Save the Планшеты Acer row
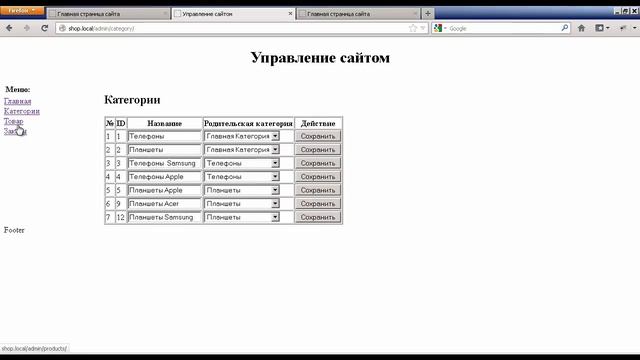 coord(318,203)
